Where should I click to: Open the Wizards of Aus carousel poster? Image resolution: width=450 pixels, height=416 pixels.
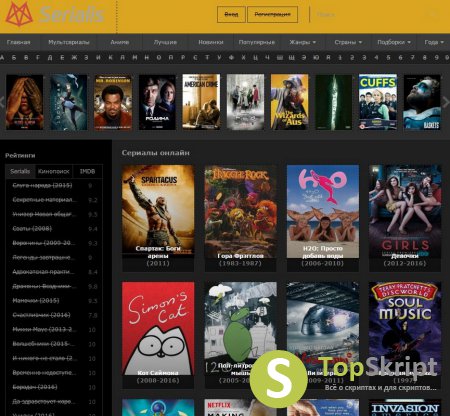(x=289, y=102)
